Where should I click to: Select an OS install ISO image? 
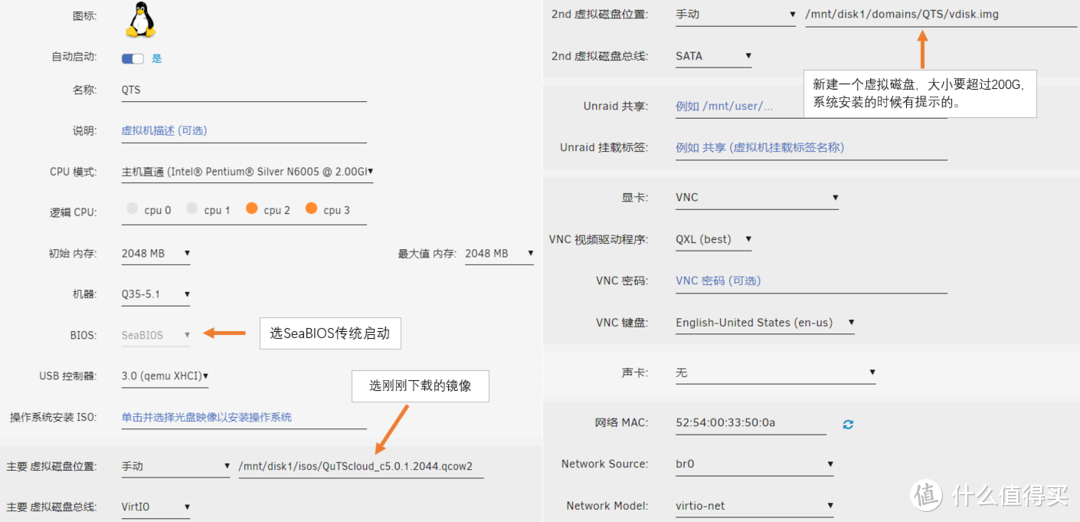point(244,417)
